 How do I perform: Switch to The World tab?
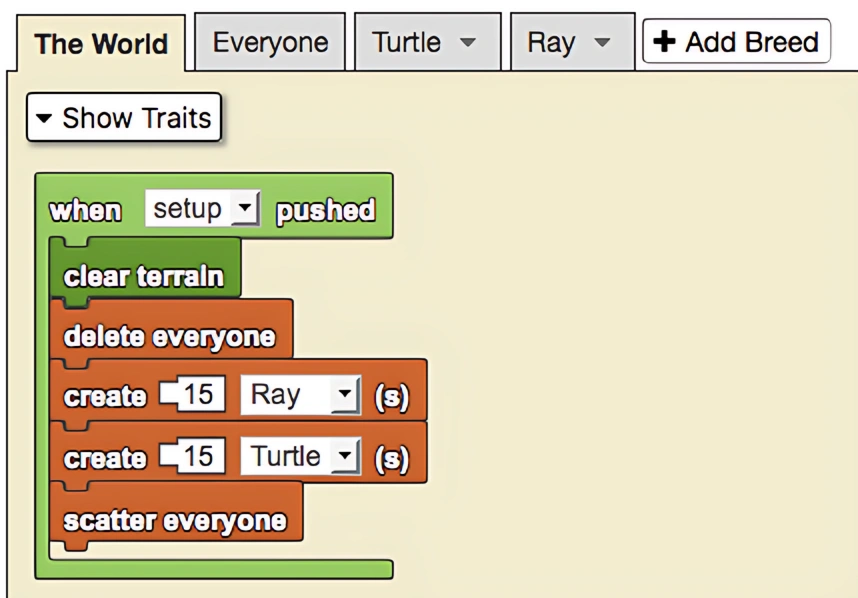pyautogui.click(x=101, y=43)
